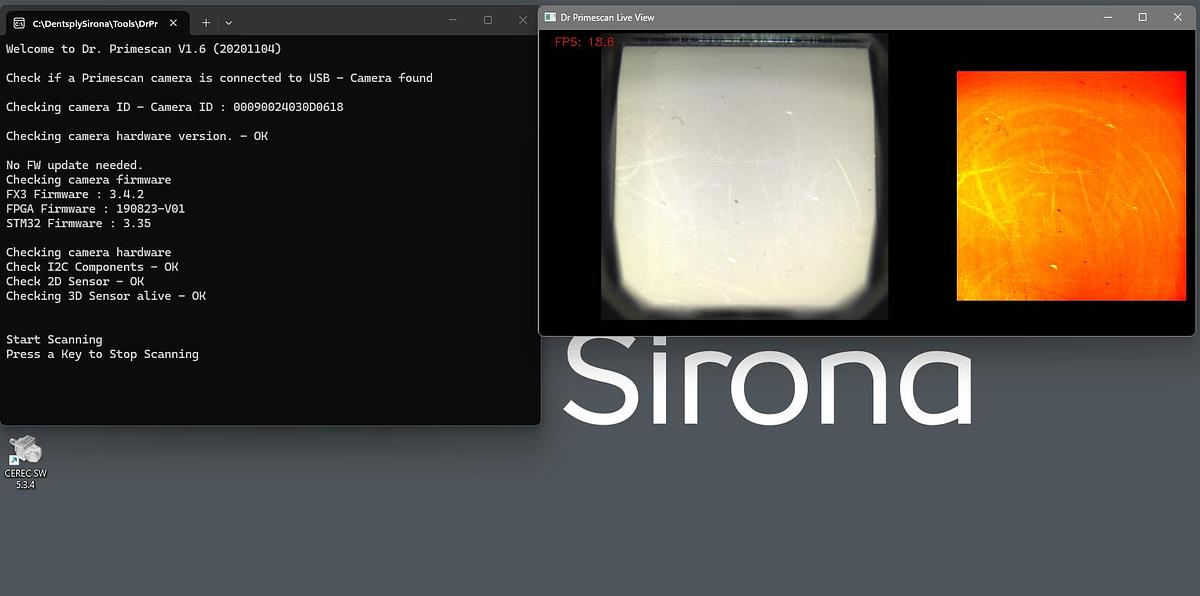
Task: Click the 'Check 2D Sensor - OK' line
Action: click(x=75, y=282)
